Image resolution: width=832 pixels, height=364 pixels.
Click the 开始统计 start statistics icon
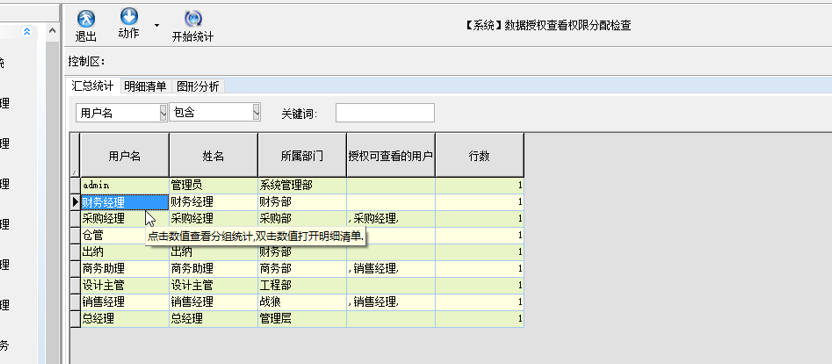(193, 19)
